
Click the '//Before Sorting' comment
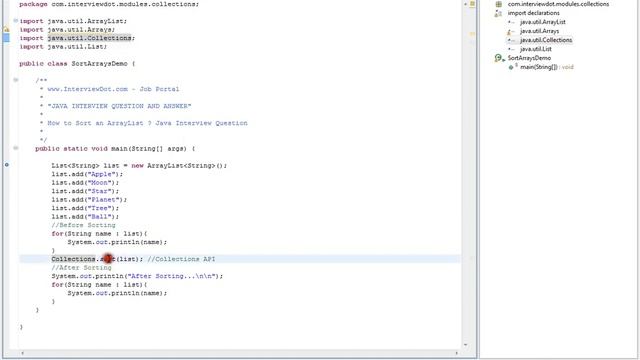coord(83,225)
